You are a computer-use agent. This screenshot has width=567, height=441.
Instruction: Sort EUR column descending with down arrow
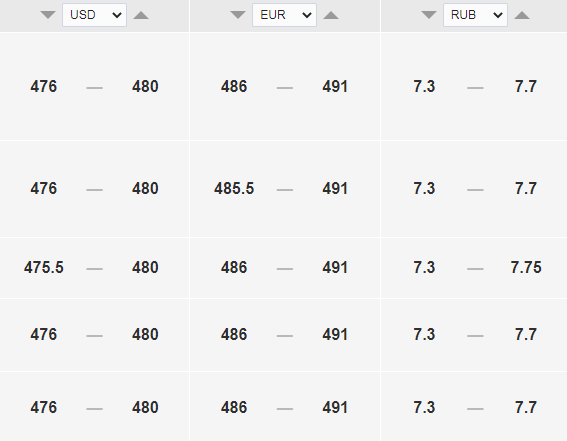(238, 15)
